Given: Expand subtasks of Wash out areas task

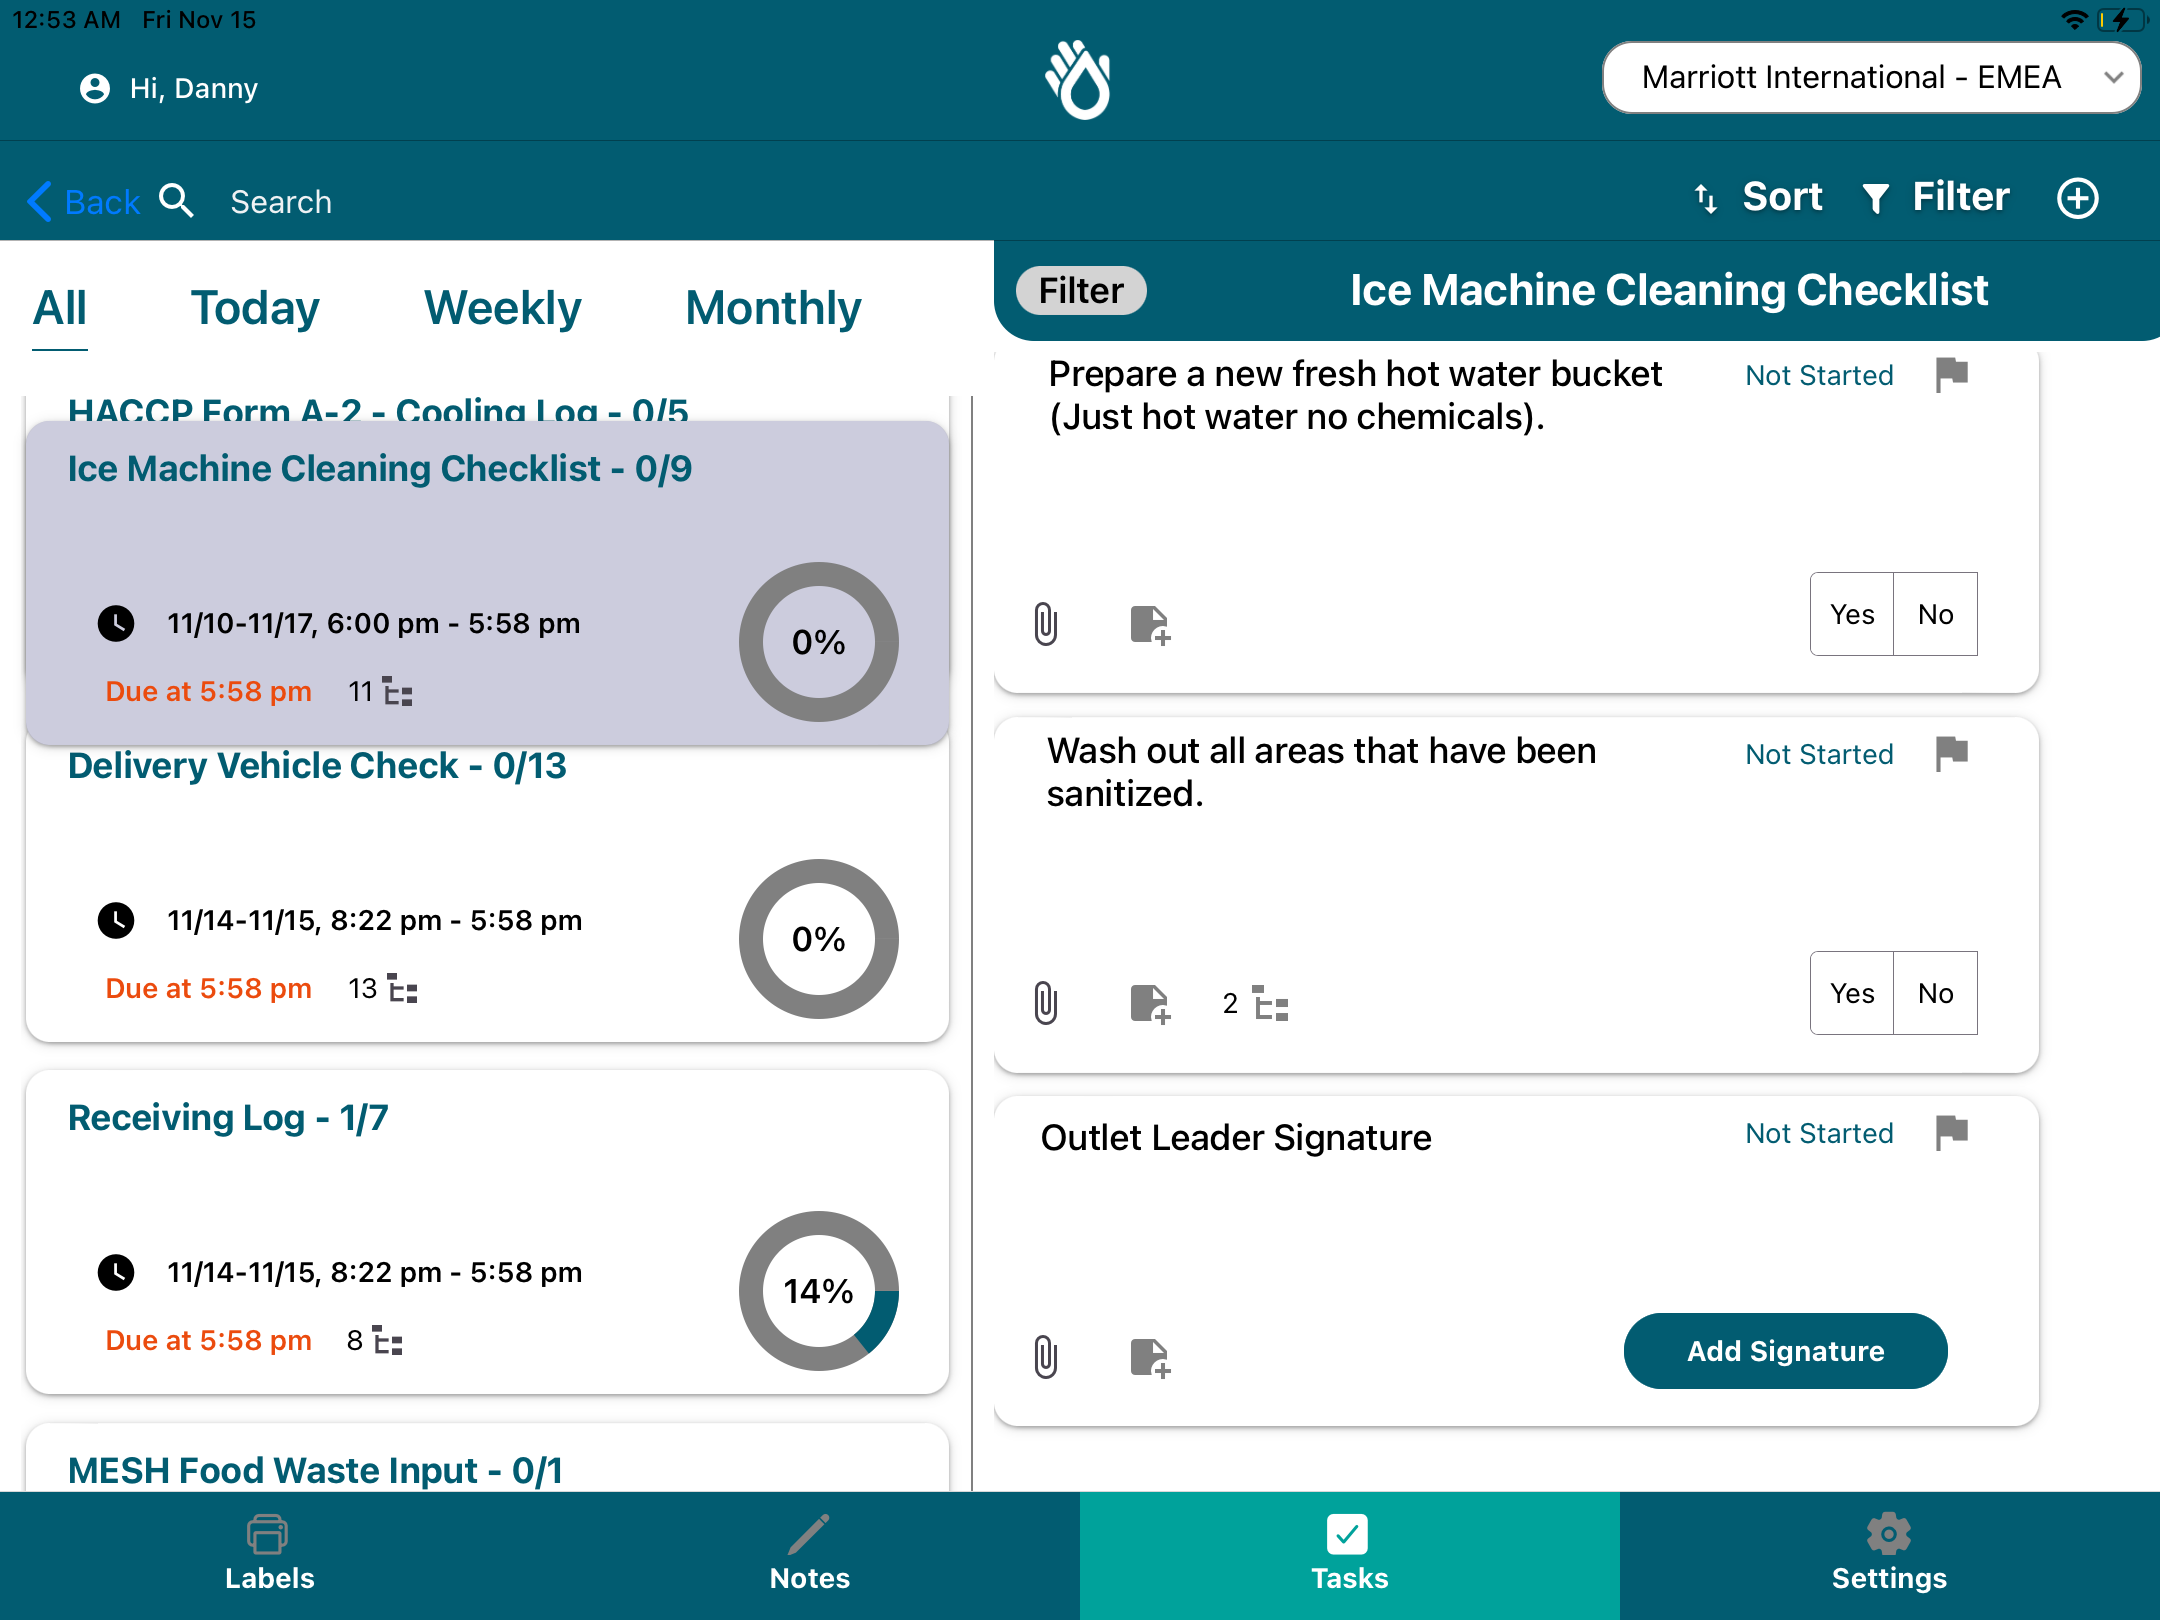Looking at the screenshot, I should click(1256, 1003).
